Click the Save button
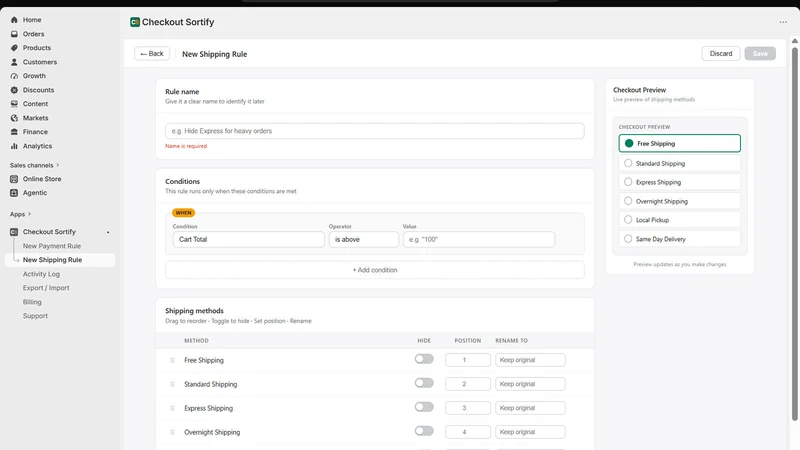This screenshot has height=450, width=800. pos(760,54)
